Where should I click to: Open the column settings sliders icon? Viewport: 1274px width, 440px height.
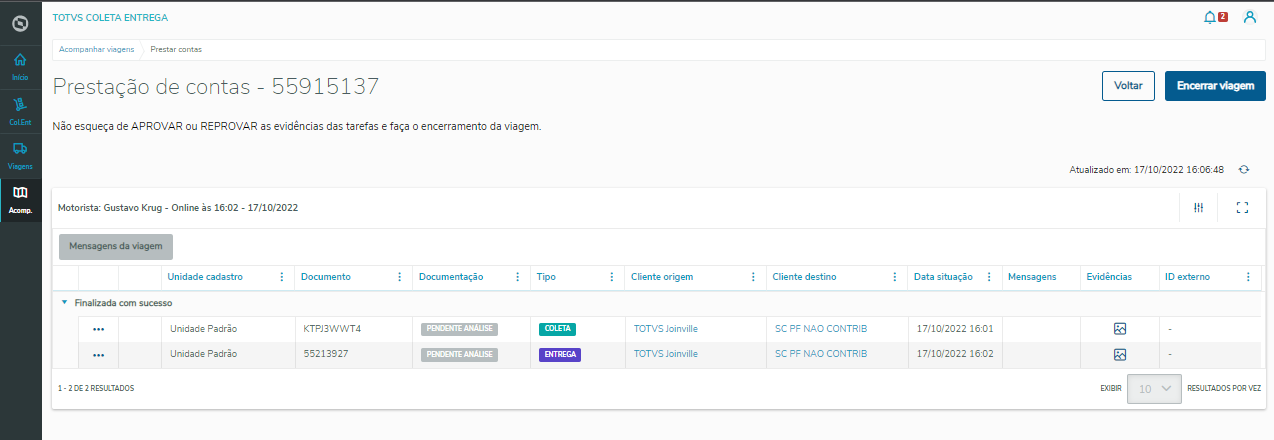[1198, 207]
